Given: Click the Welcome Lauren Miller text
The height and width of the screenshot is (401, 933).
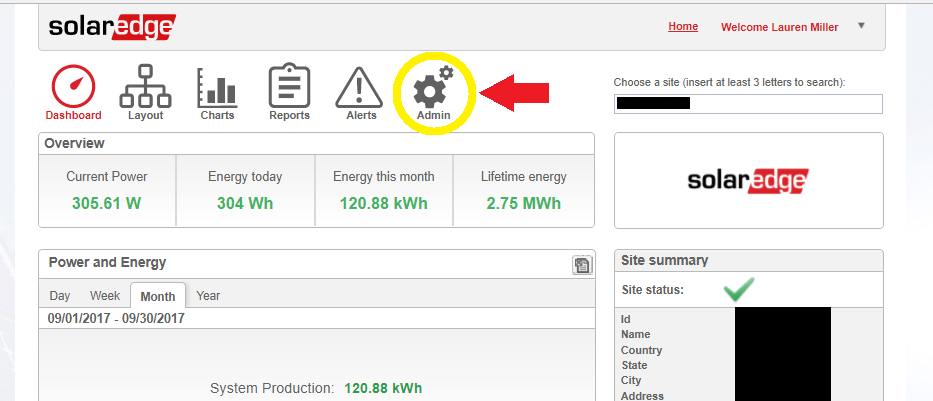Looking at the screenshot, I should (779, 27).
